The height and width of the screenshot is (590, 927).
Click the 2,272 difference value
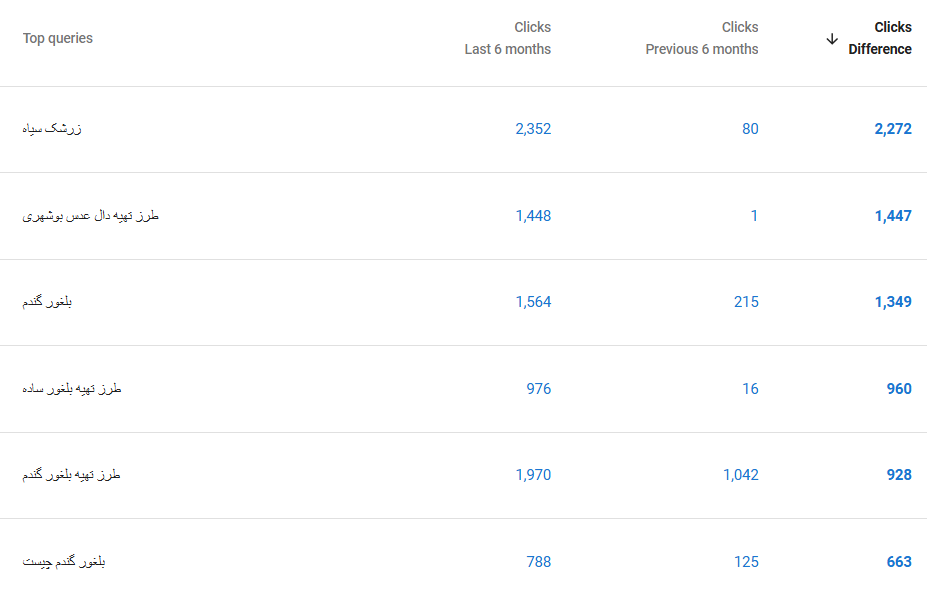(893, 129)
